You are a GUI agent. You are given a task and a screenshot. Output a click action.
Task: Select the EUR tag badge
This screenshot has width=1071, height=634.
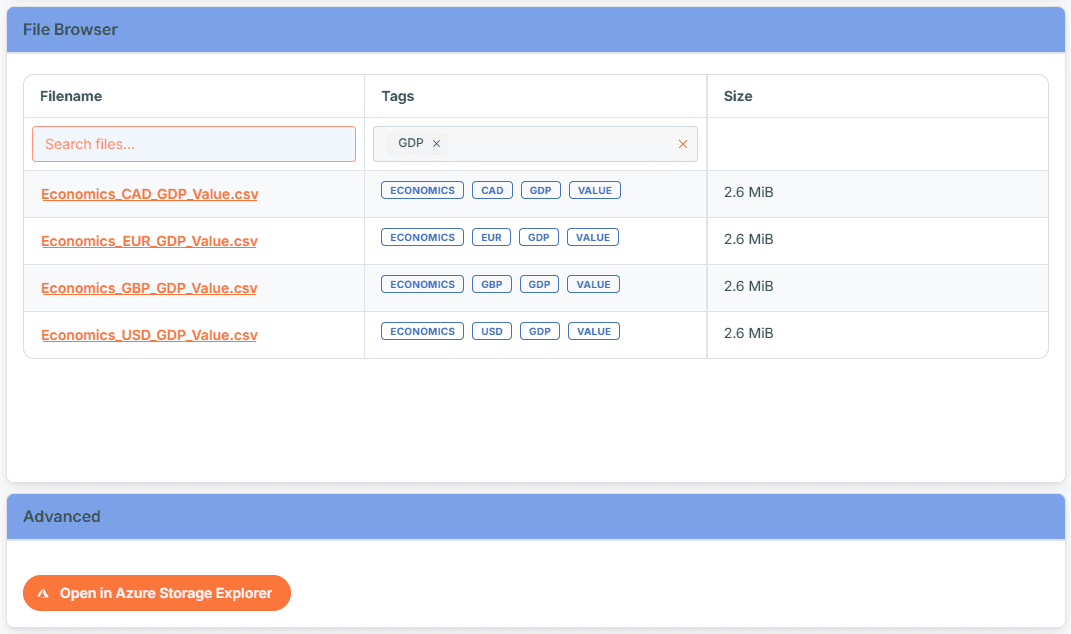click(491, 237)
